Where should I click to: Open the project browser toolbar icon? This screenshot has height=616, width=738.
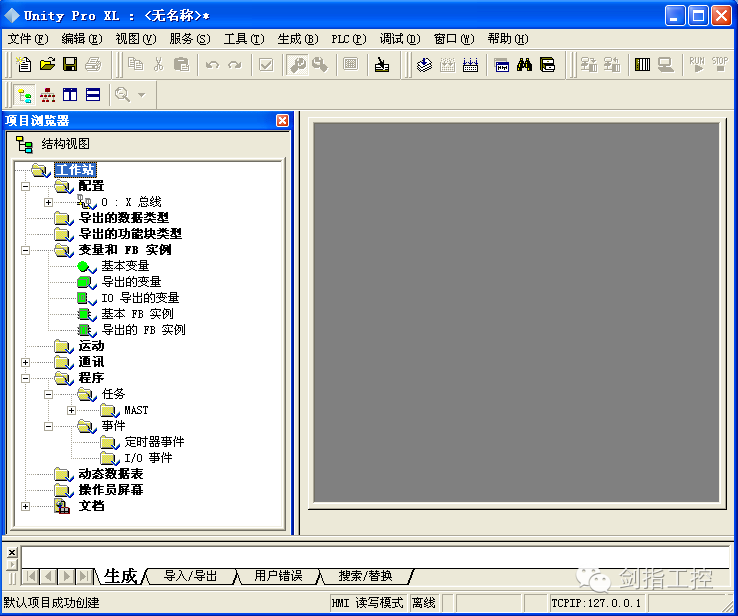[x=547, y=64]
